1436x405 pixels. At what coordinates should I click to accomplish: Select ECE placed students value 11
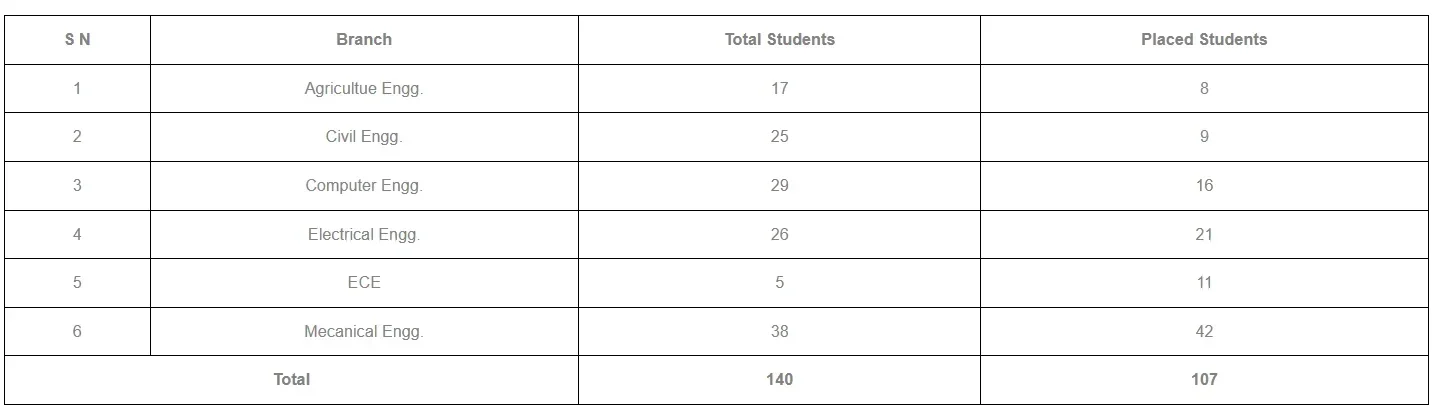[1203, 283]
